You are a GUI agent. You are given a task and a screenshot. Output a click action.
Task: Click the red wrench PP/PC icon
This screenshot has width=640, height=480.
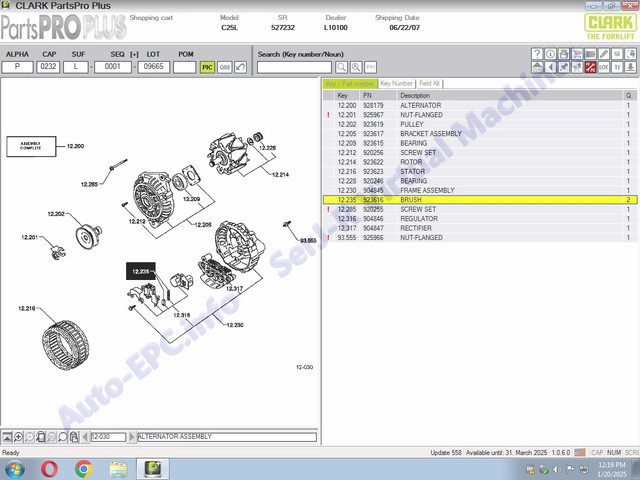(590, 67)
